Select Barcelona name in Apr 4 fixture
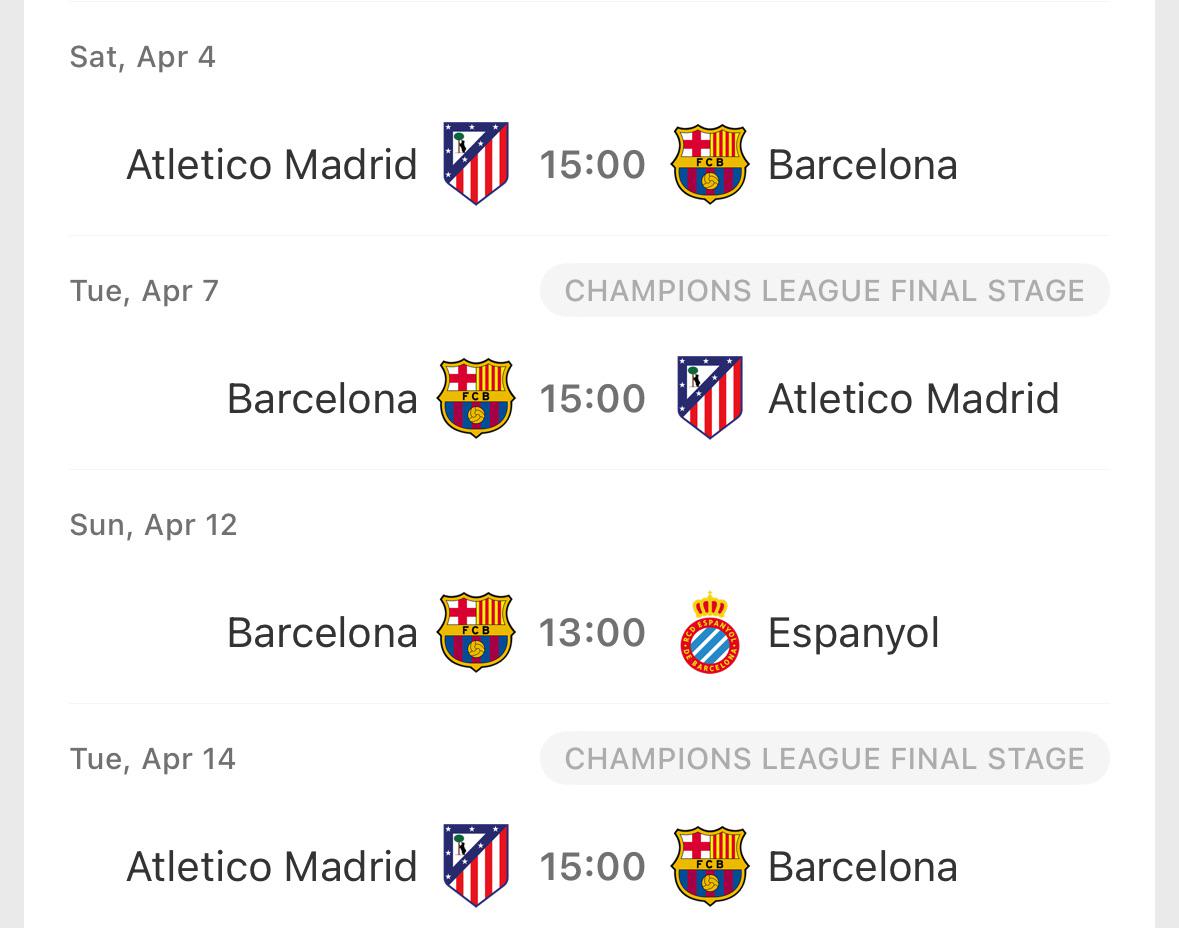This screenshot has width=1179, height=928. [x=862, y=165]
